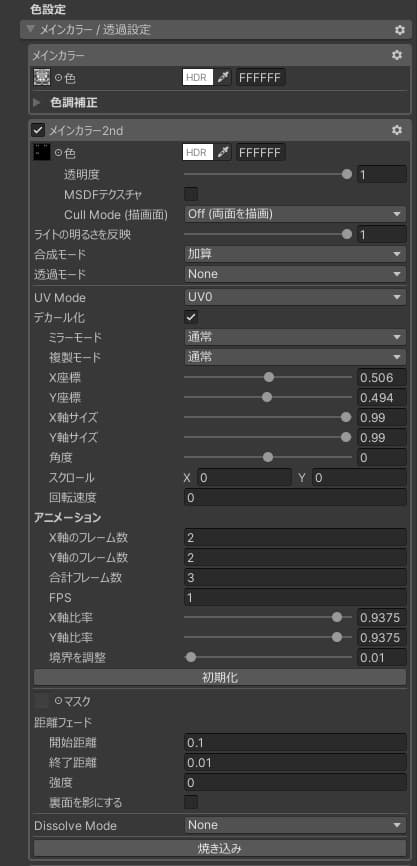Disable the メインカラー2nd checkbox
Screen dimensions: 417x866
pos(38,131)
